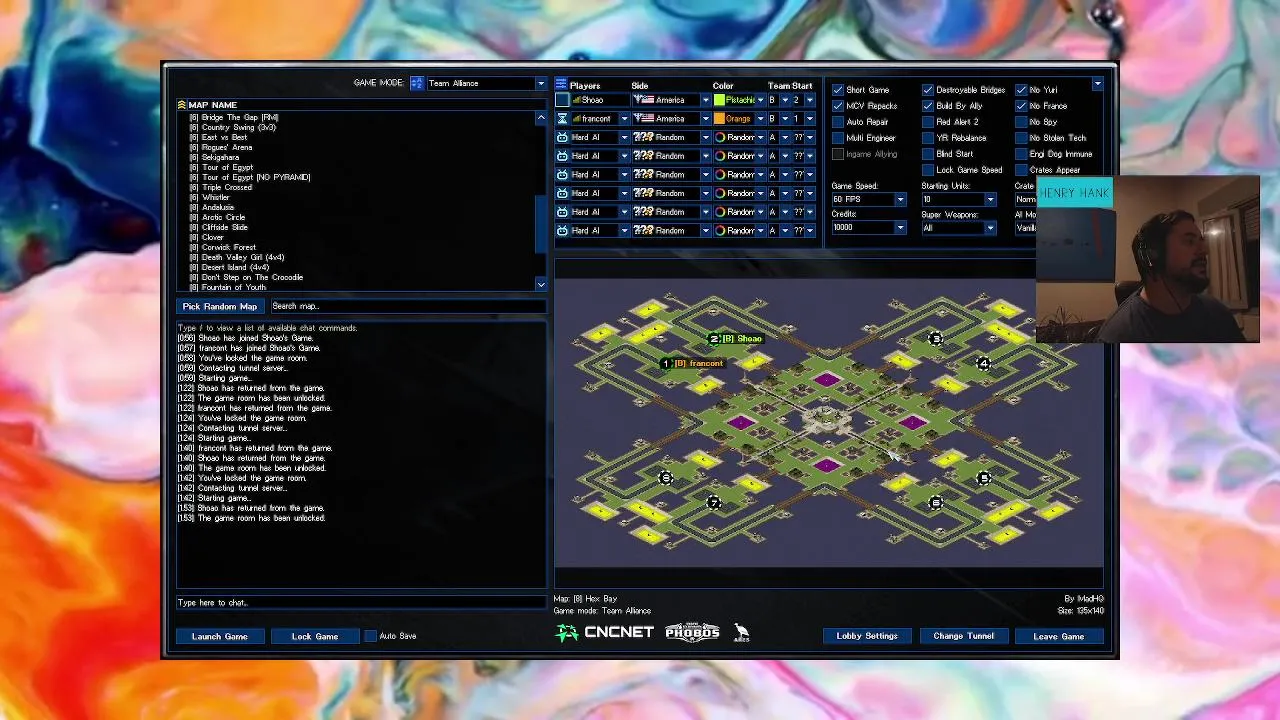
Task: Enable the Auto Save checkbox
Action: pyautogui.click(x=371, y=636)
